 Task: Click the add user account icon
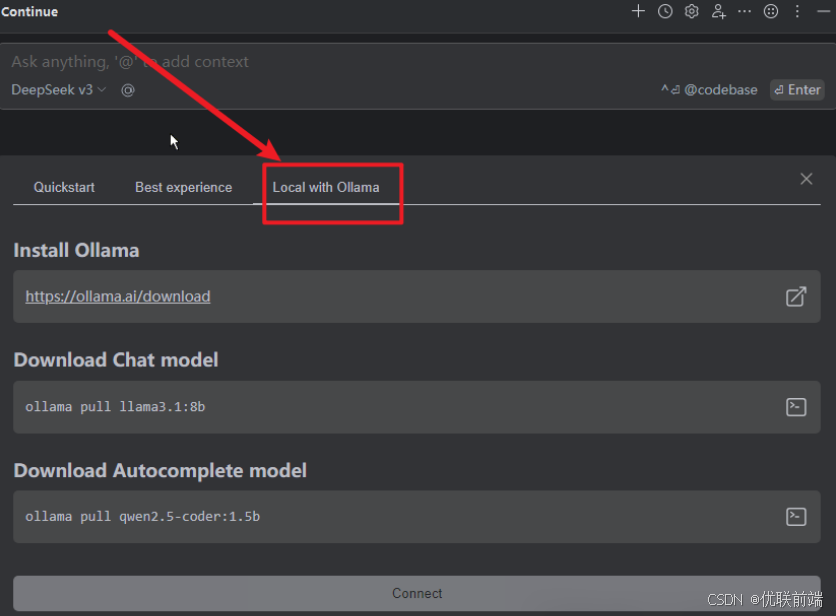718,11
